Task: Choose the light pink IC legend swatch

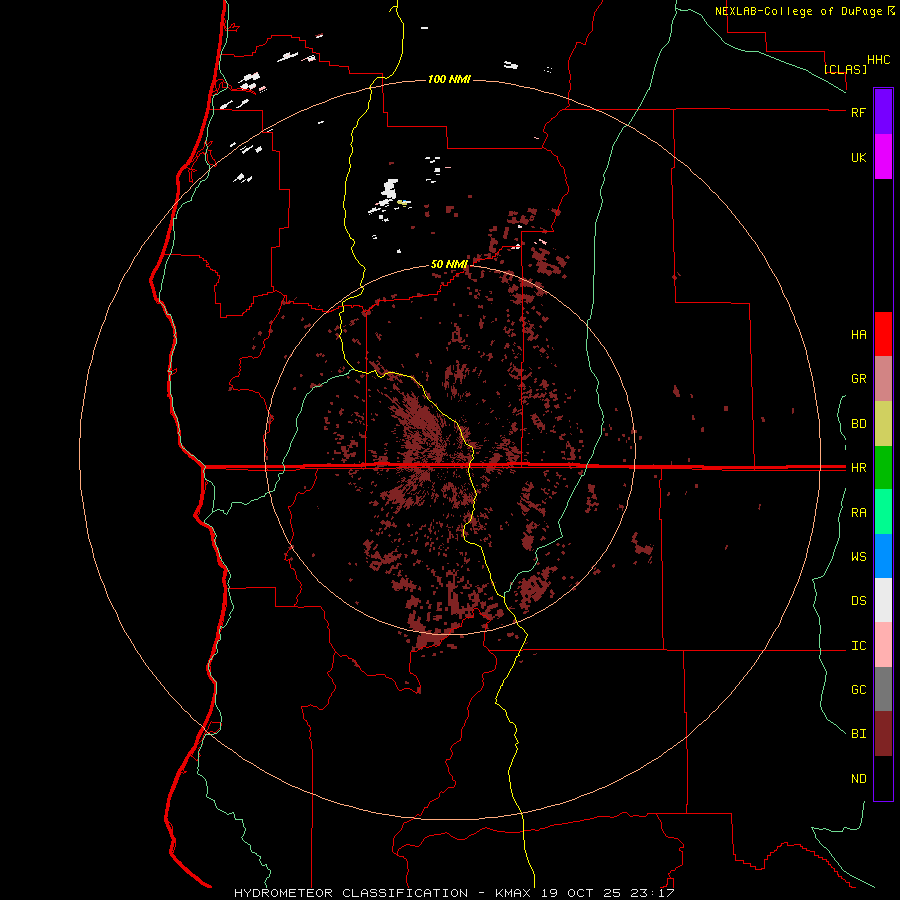Action: pyautogui.click(x=883, y=645)
